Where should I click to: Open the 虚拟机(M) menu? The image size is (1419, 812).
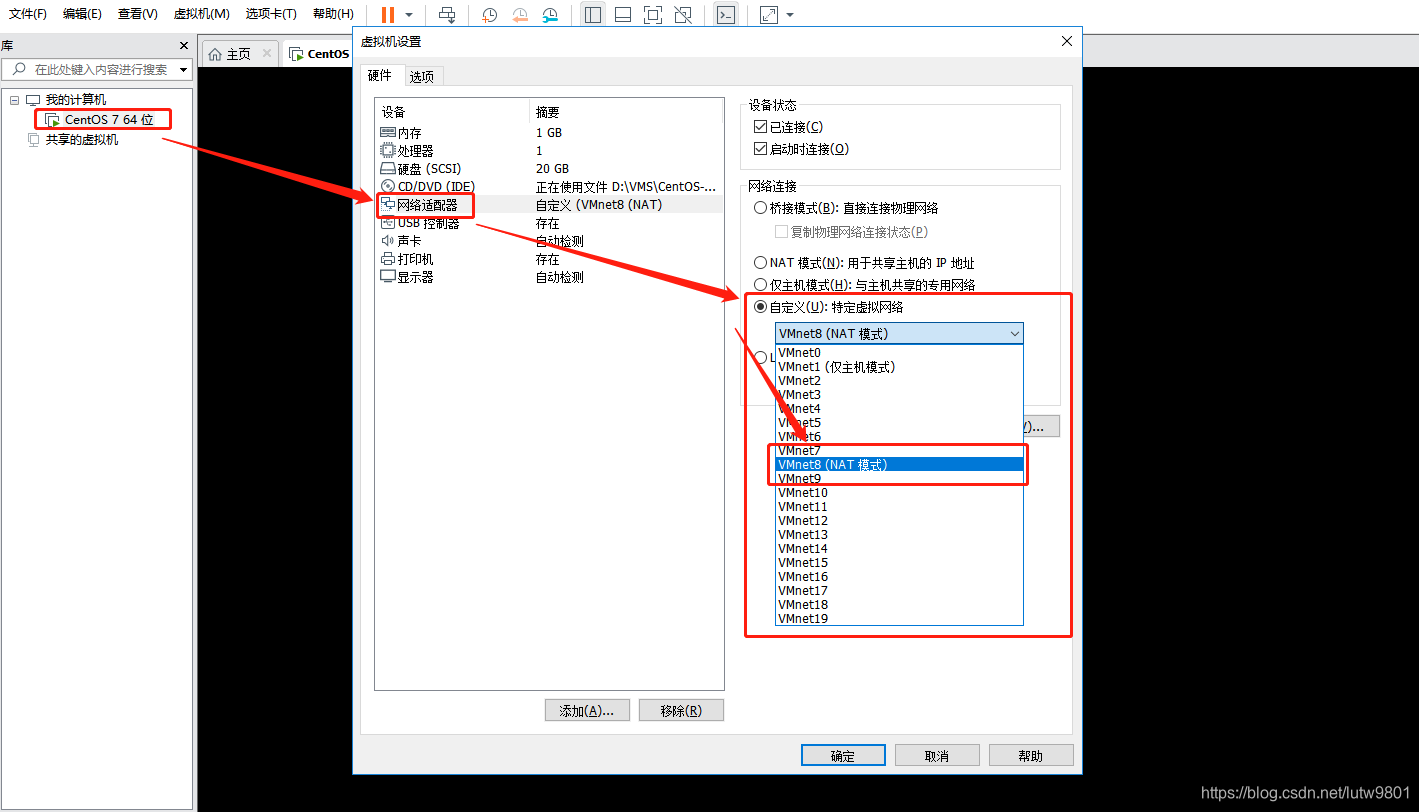[201, 14]
